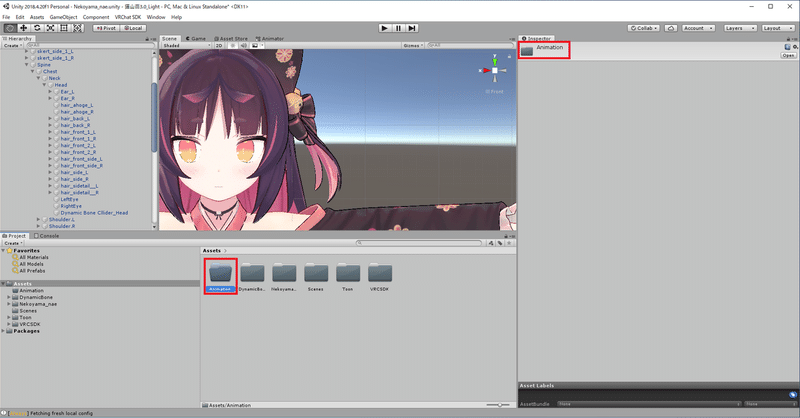Toggle Pivot handle position
The width and height of the screenshot is (800, 418).
coord(107,28)
